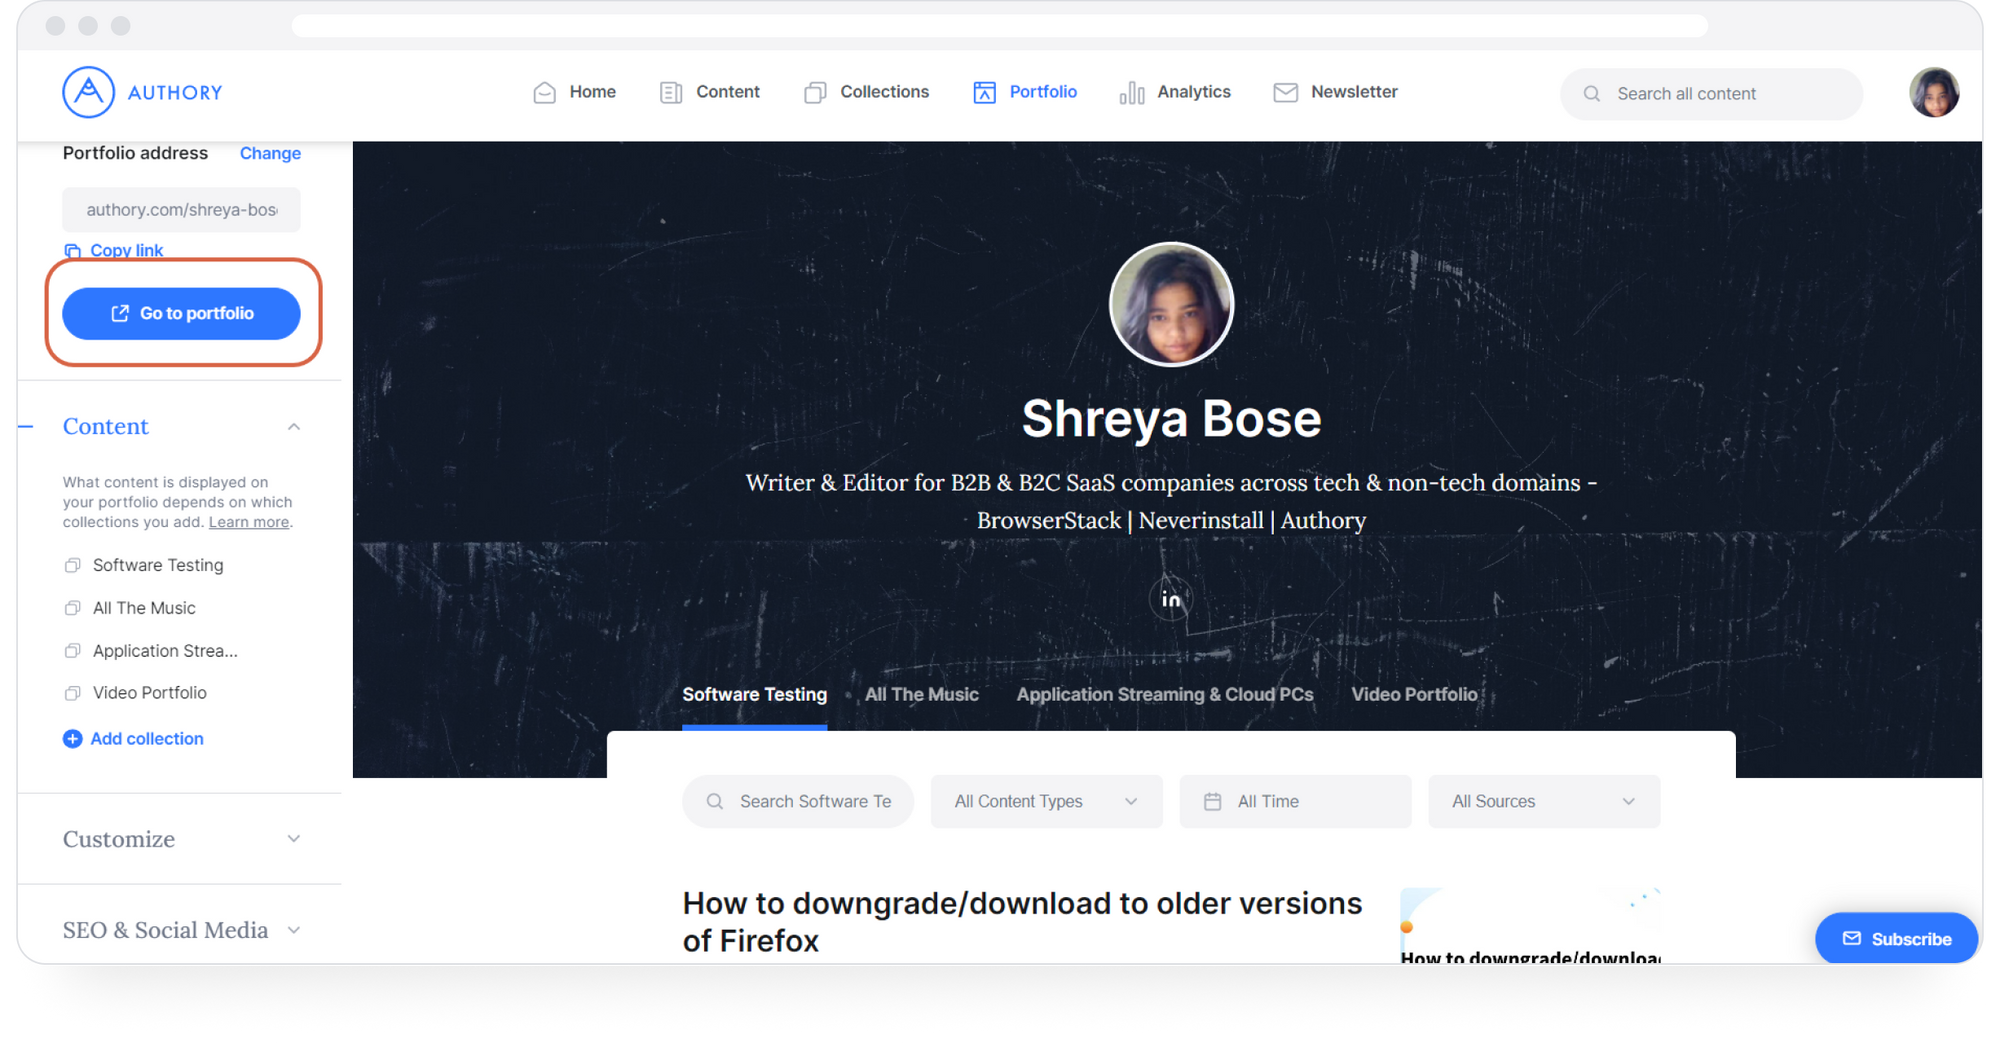Click the Subscribe button
The image size is (2000, 1046).
click(1896, 939)
